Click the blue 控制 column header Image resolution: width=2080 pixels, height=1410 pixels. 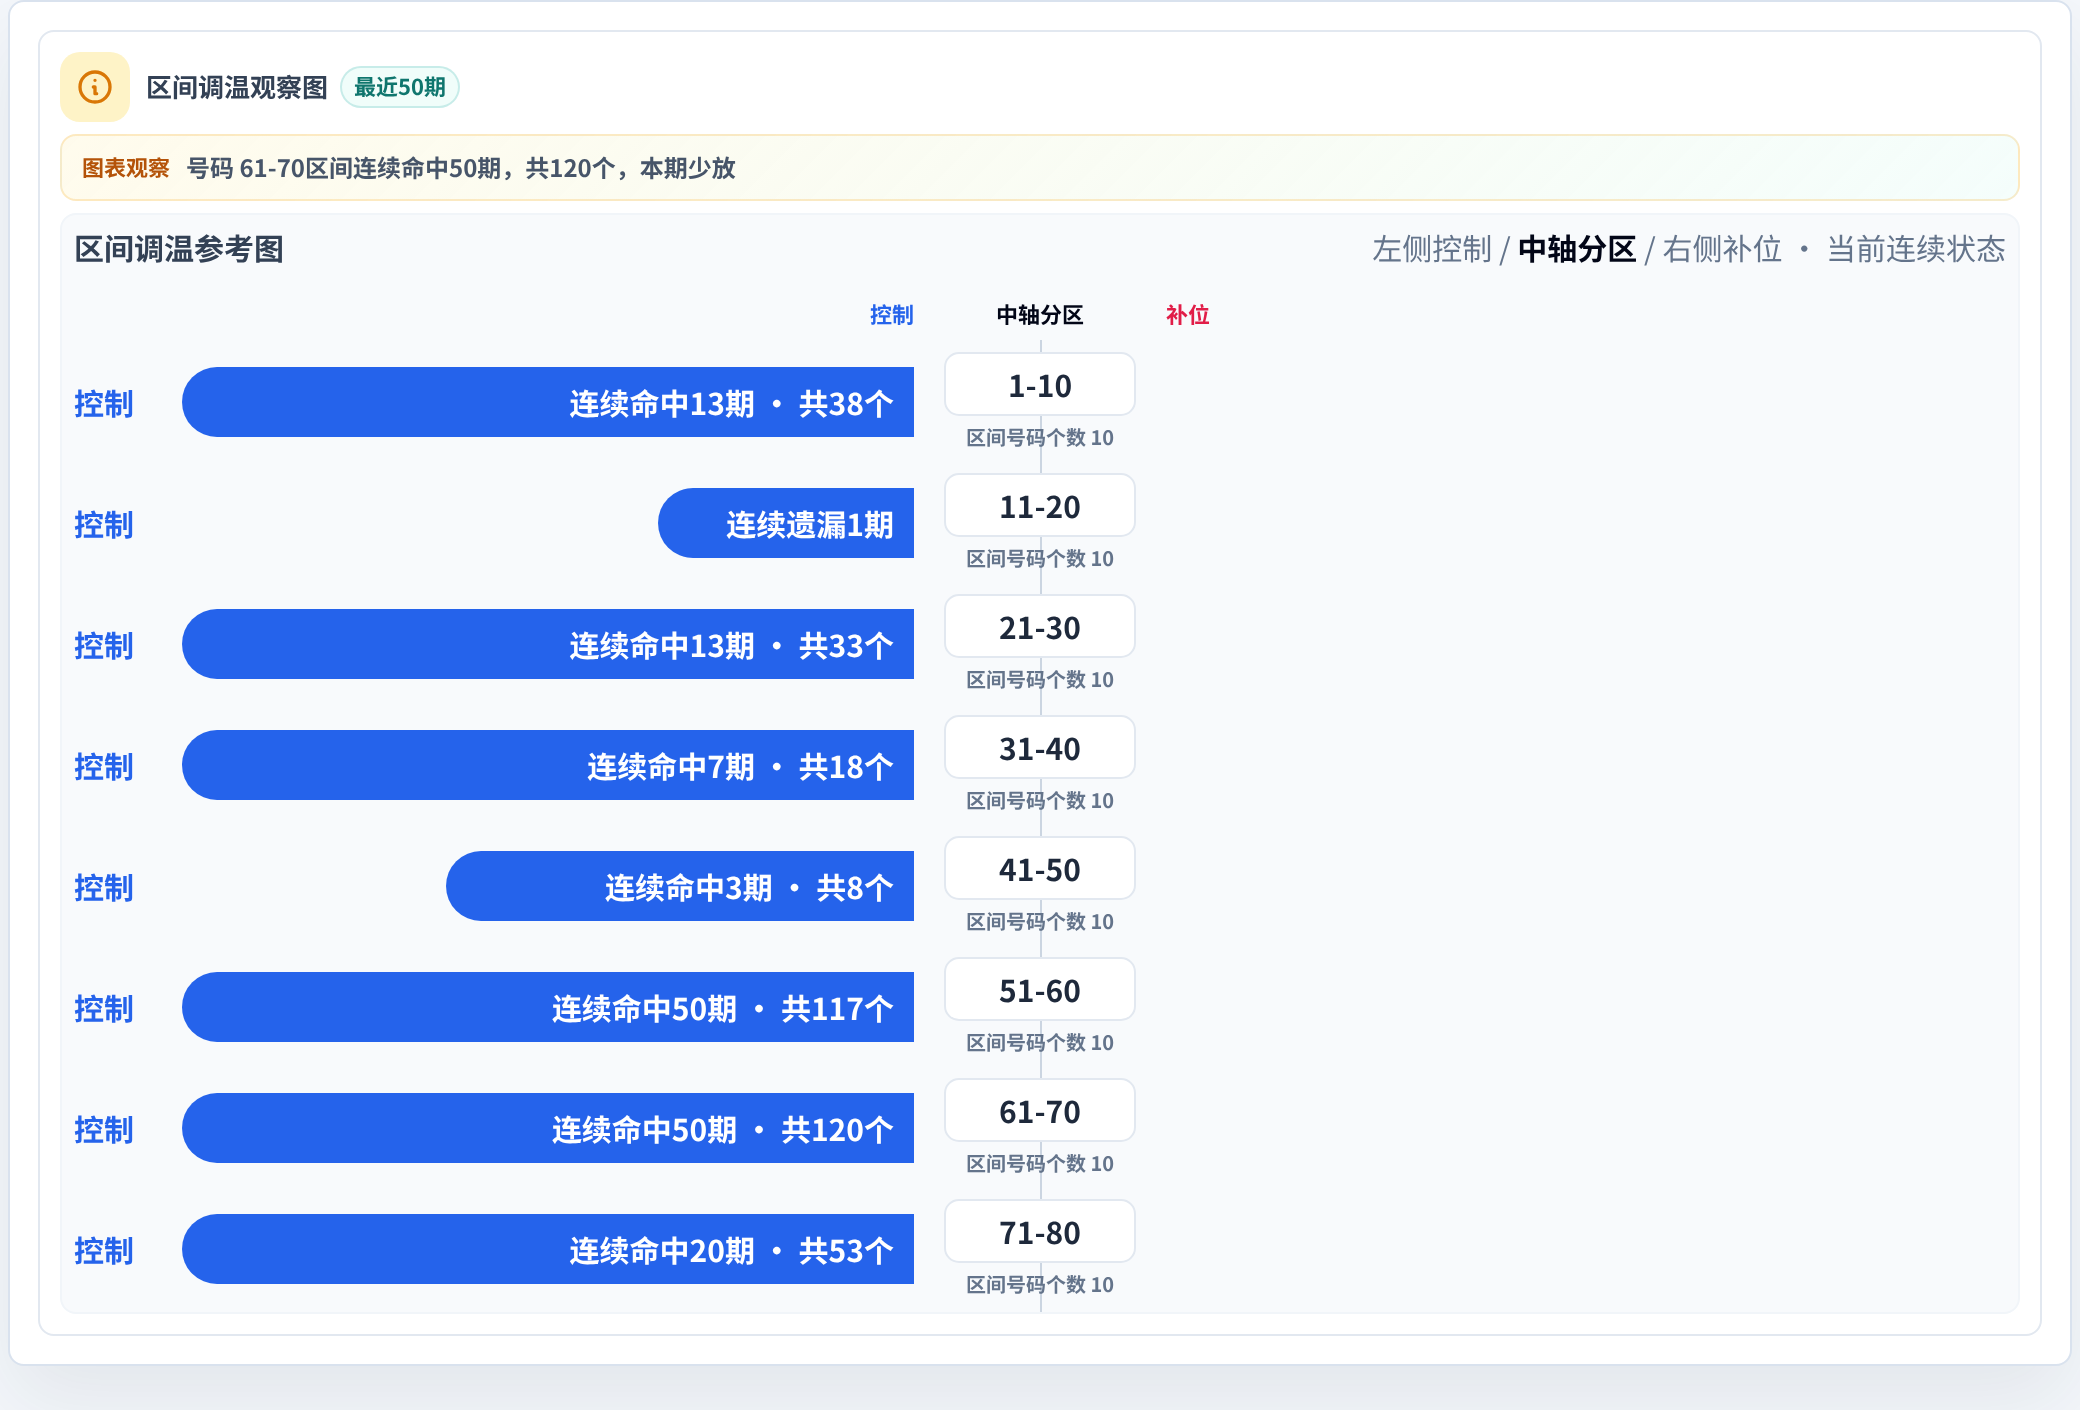892,315
